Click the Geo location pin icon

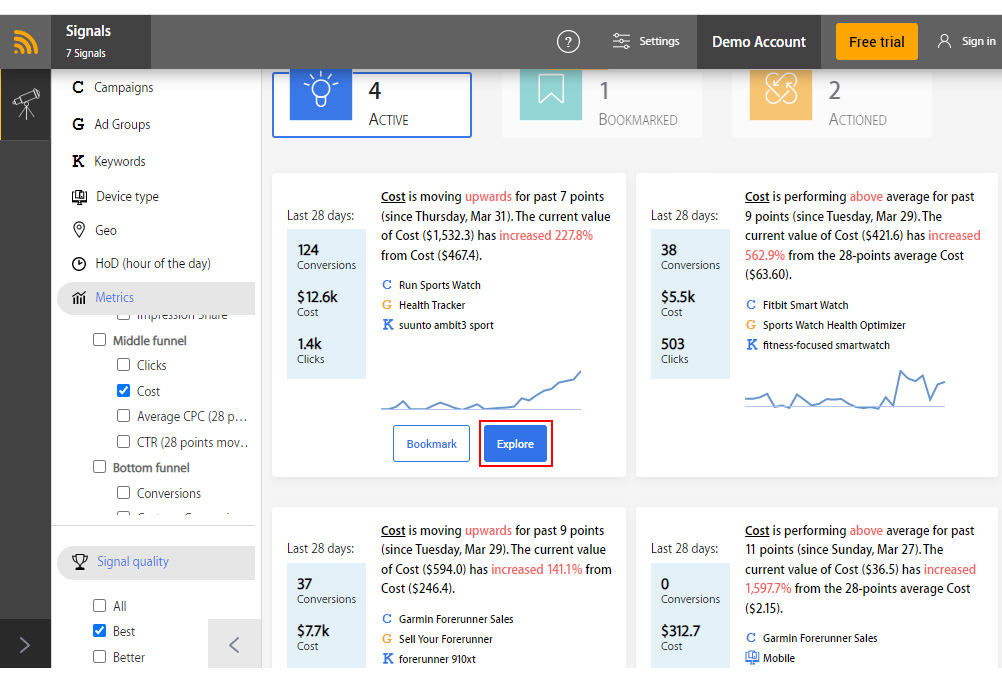coord(79,230)
